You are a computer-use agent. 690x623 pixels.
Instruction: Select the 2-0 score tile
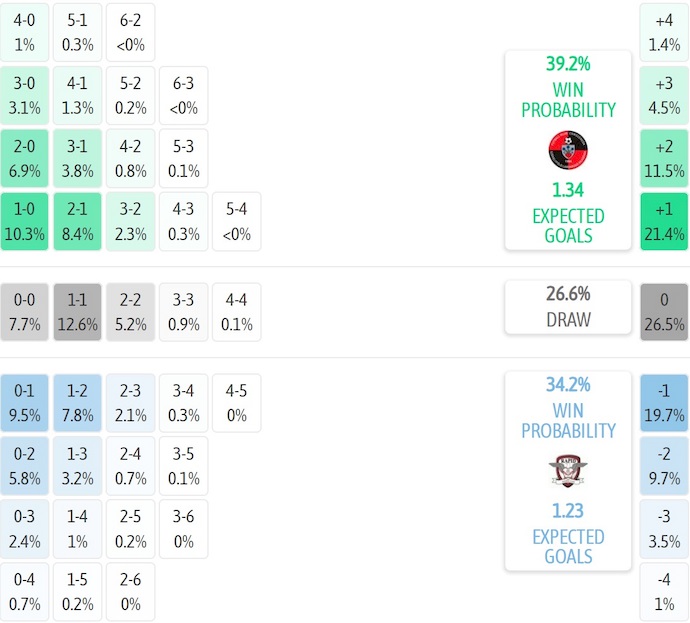tap(25, 158)
